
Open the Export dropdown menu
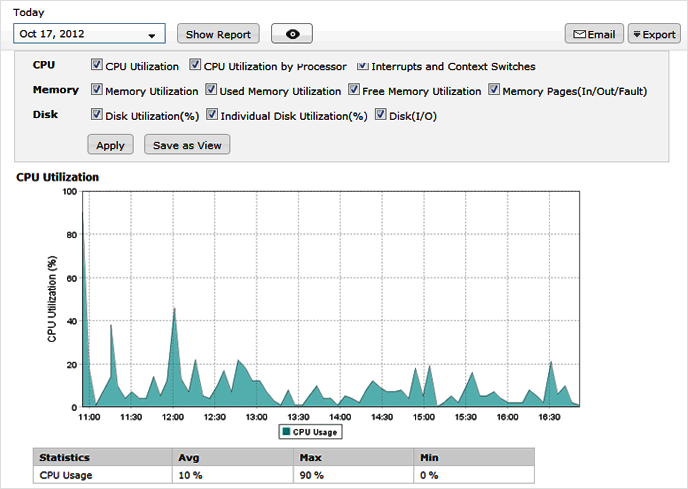coord(653,34)
